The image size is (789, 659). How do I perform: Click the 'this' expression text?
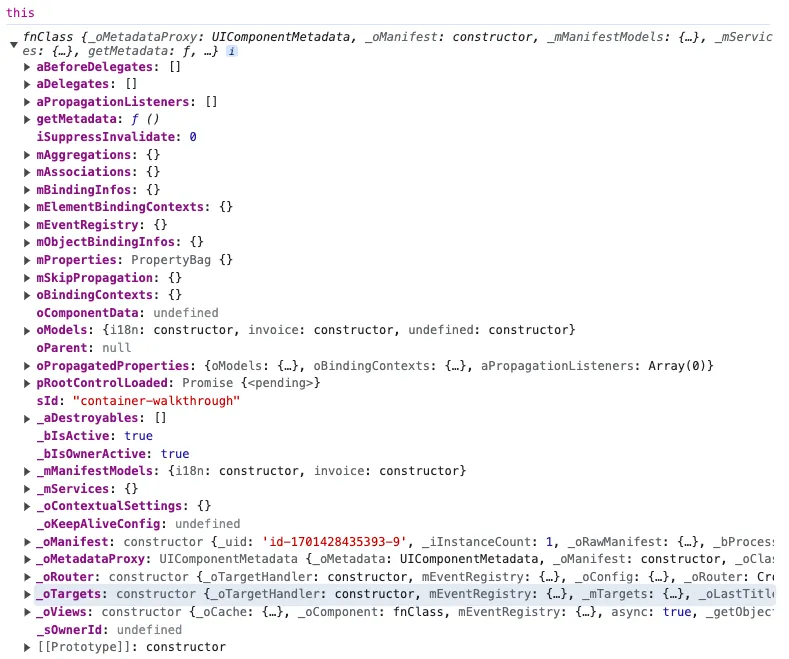pos(20,13)
